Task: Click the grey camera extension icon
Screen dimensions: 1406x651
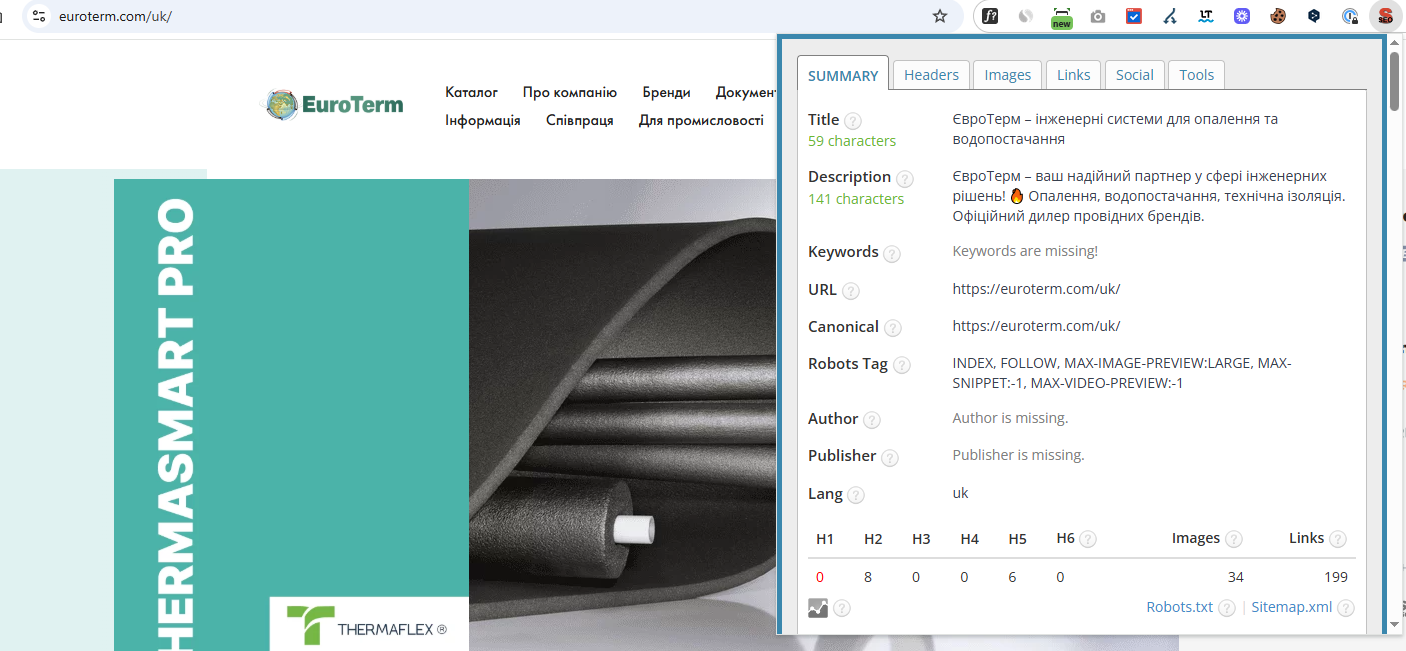Action: pyautogui.click(x=1098, y=16)
